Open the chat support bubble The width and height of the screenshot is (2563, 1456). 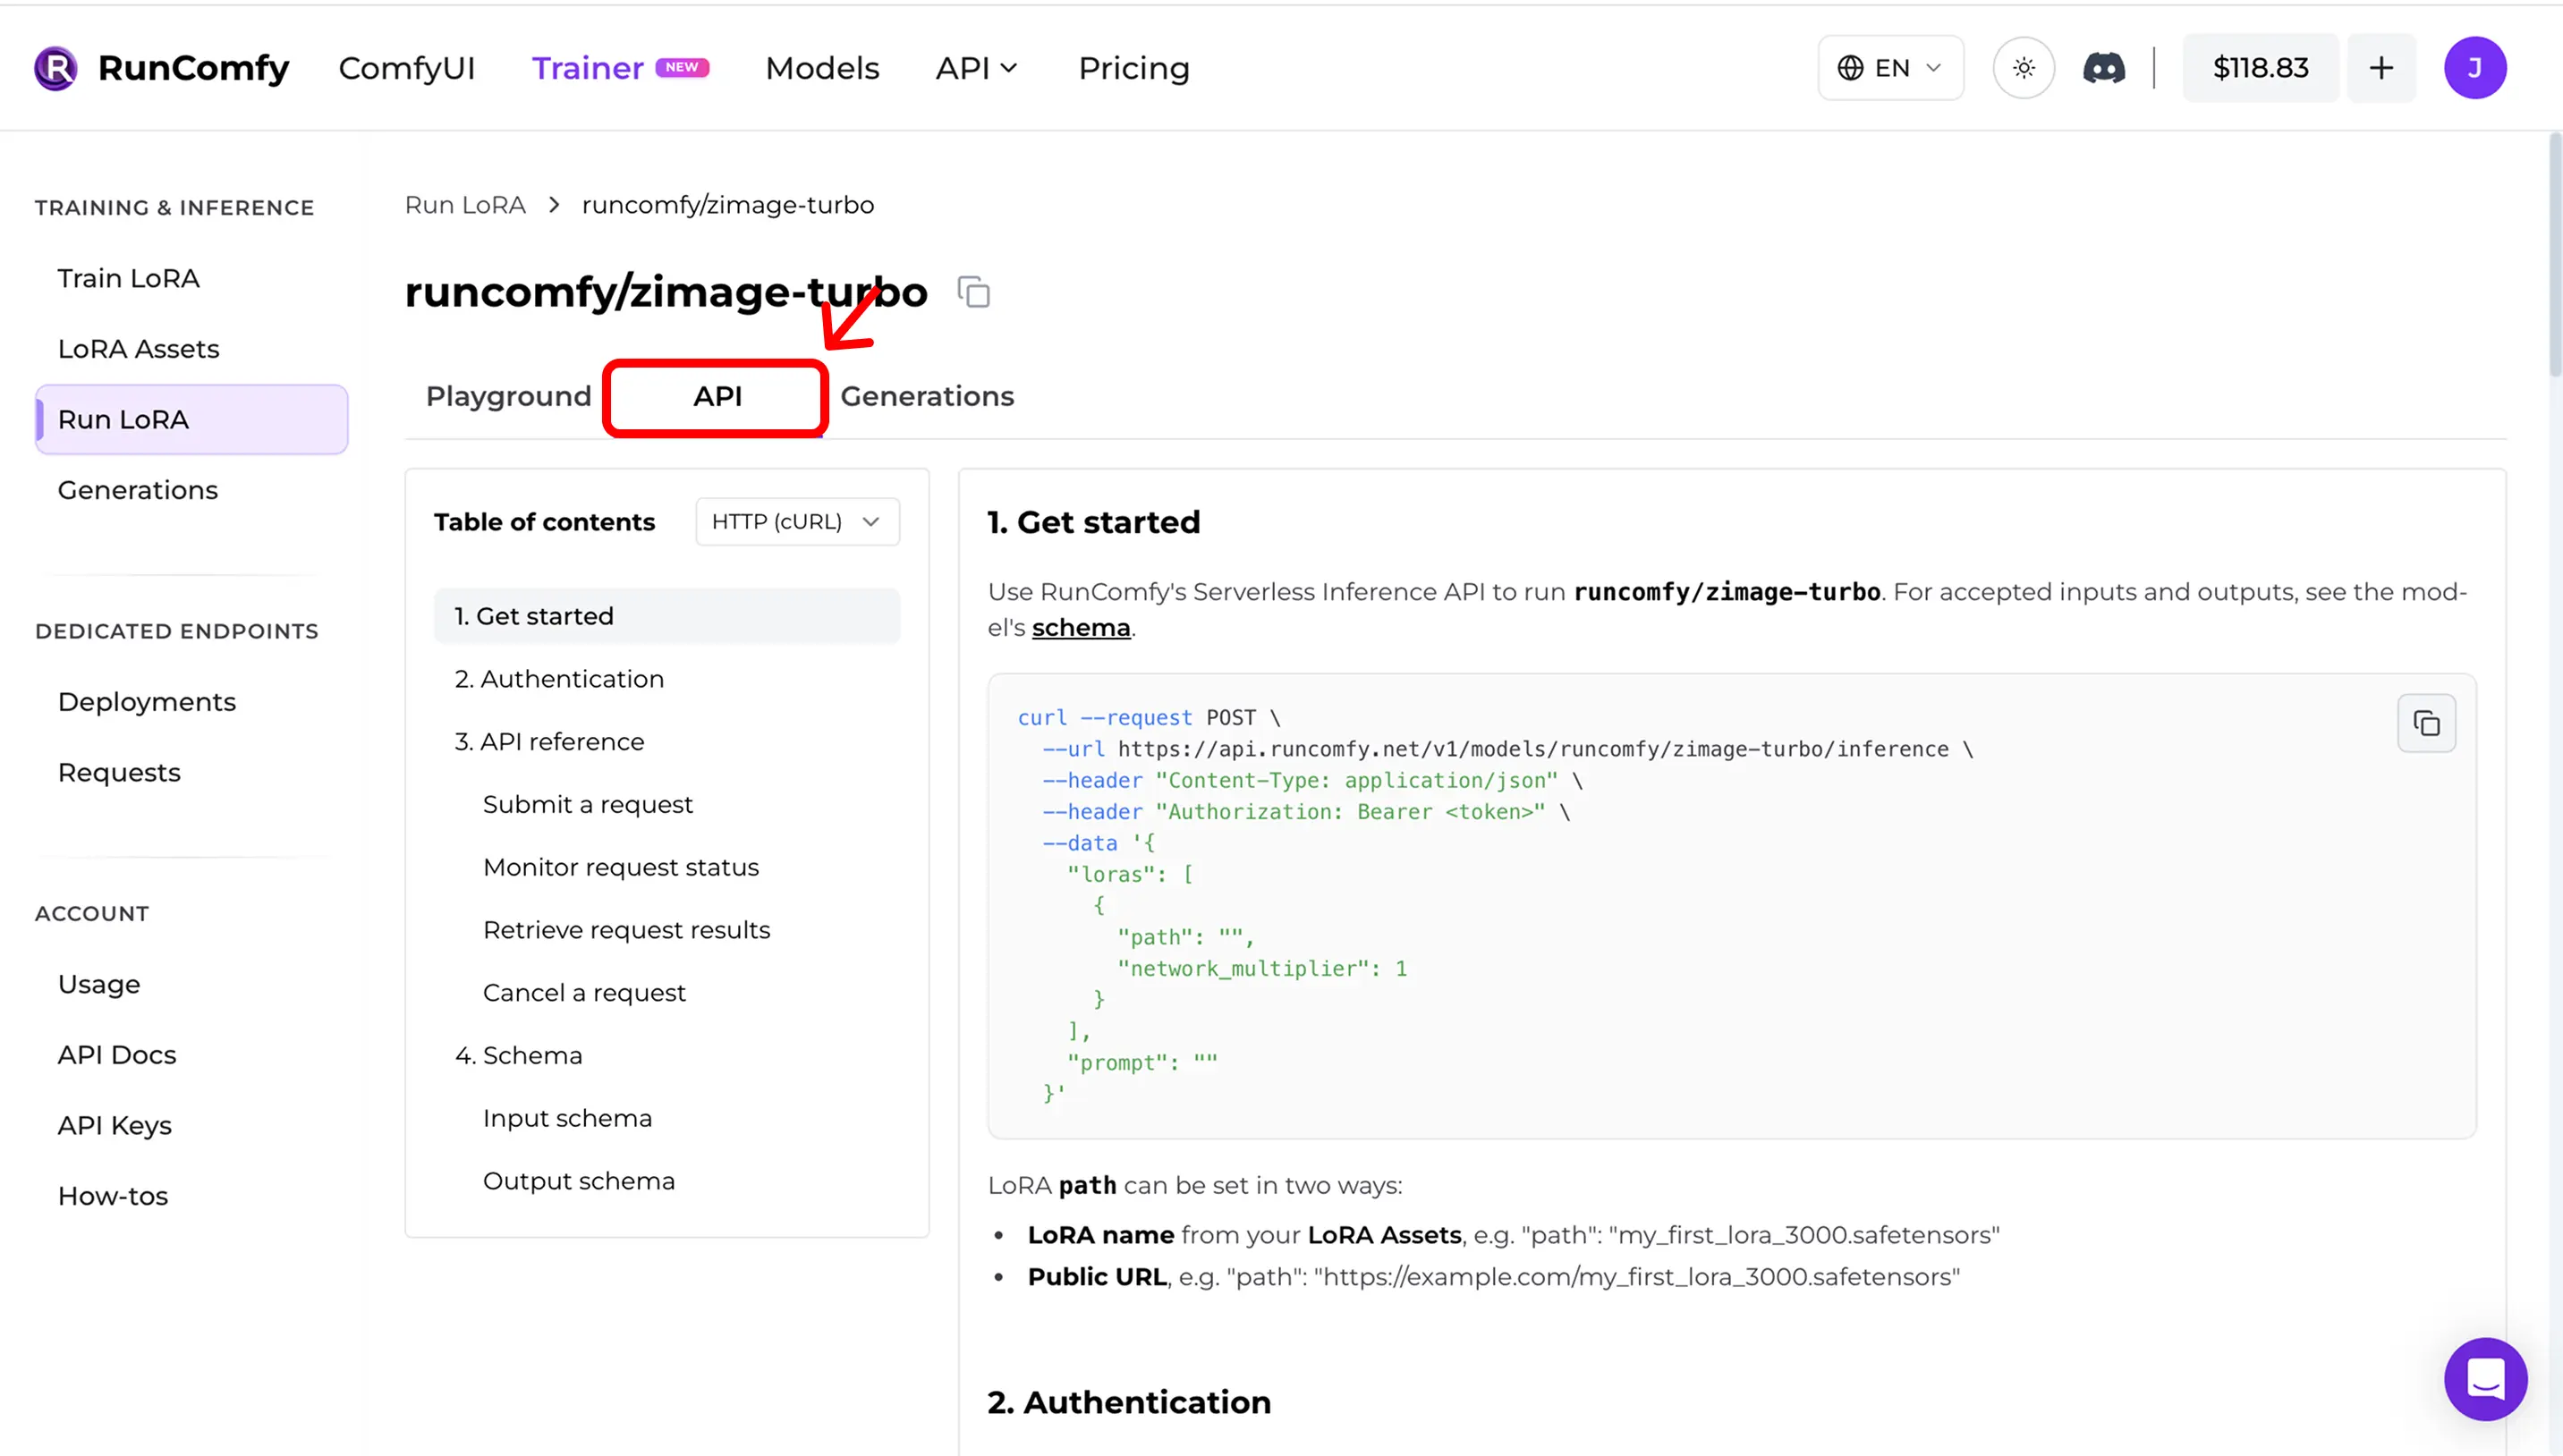pyautogui.click(x=2485, y=1379)
